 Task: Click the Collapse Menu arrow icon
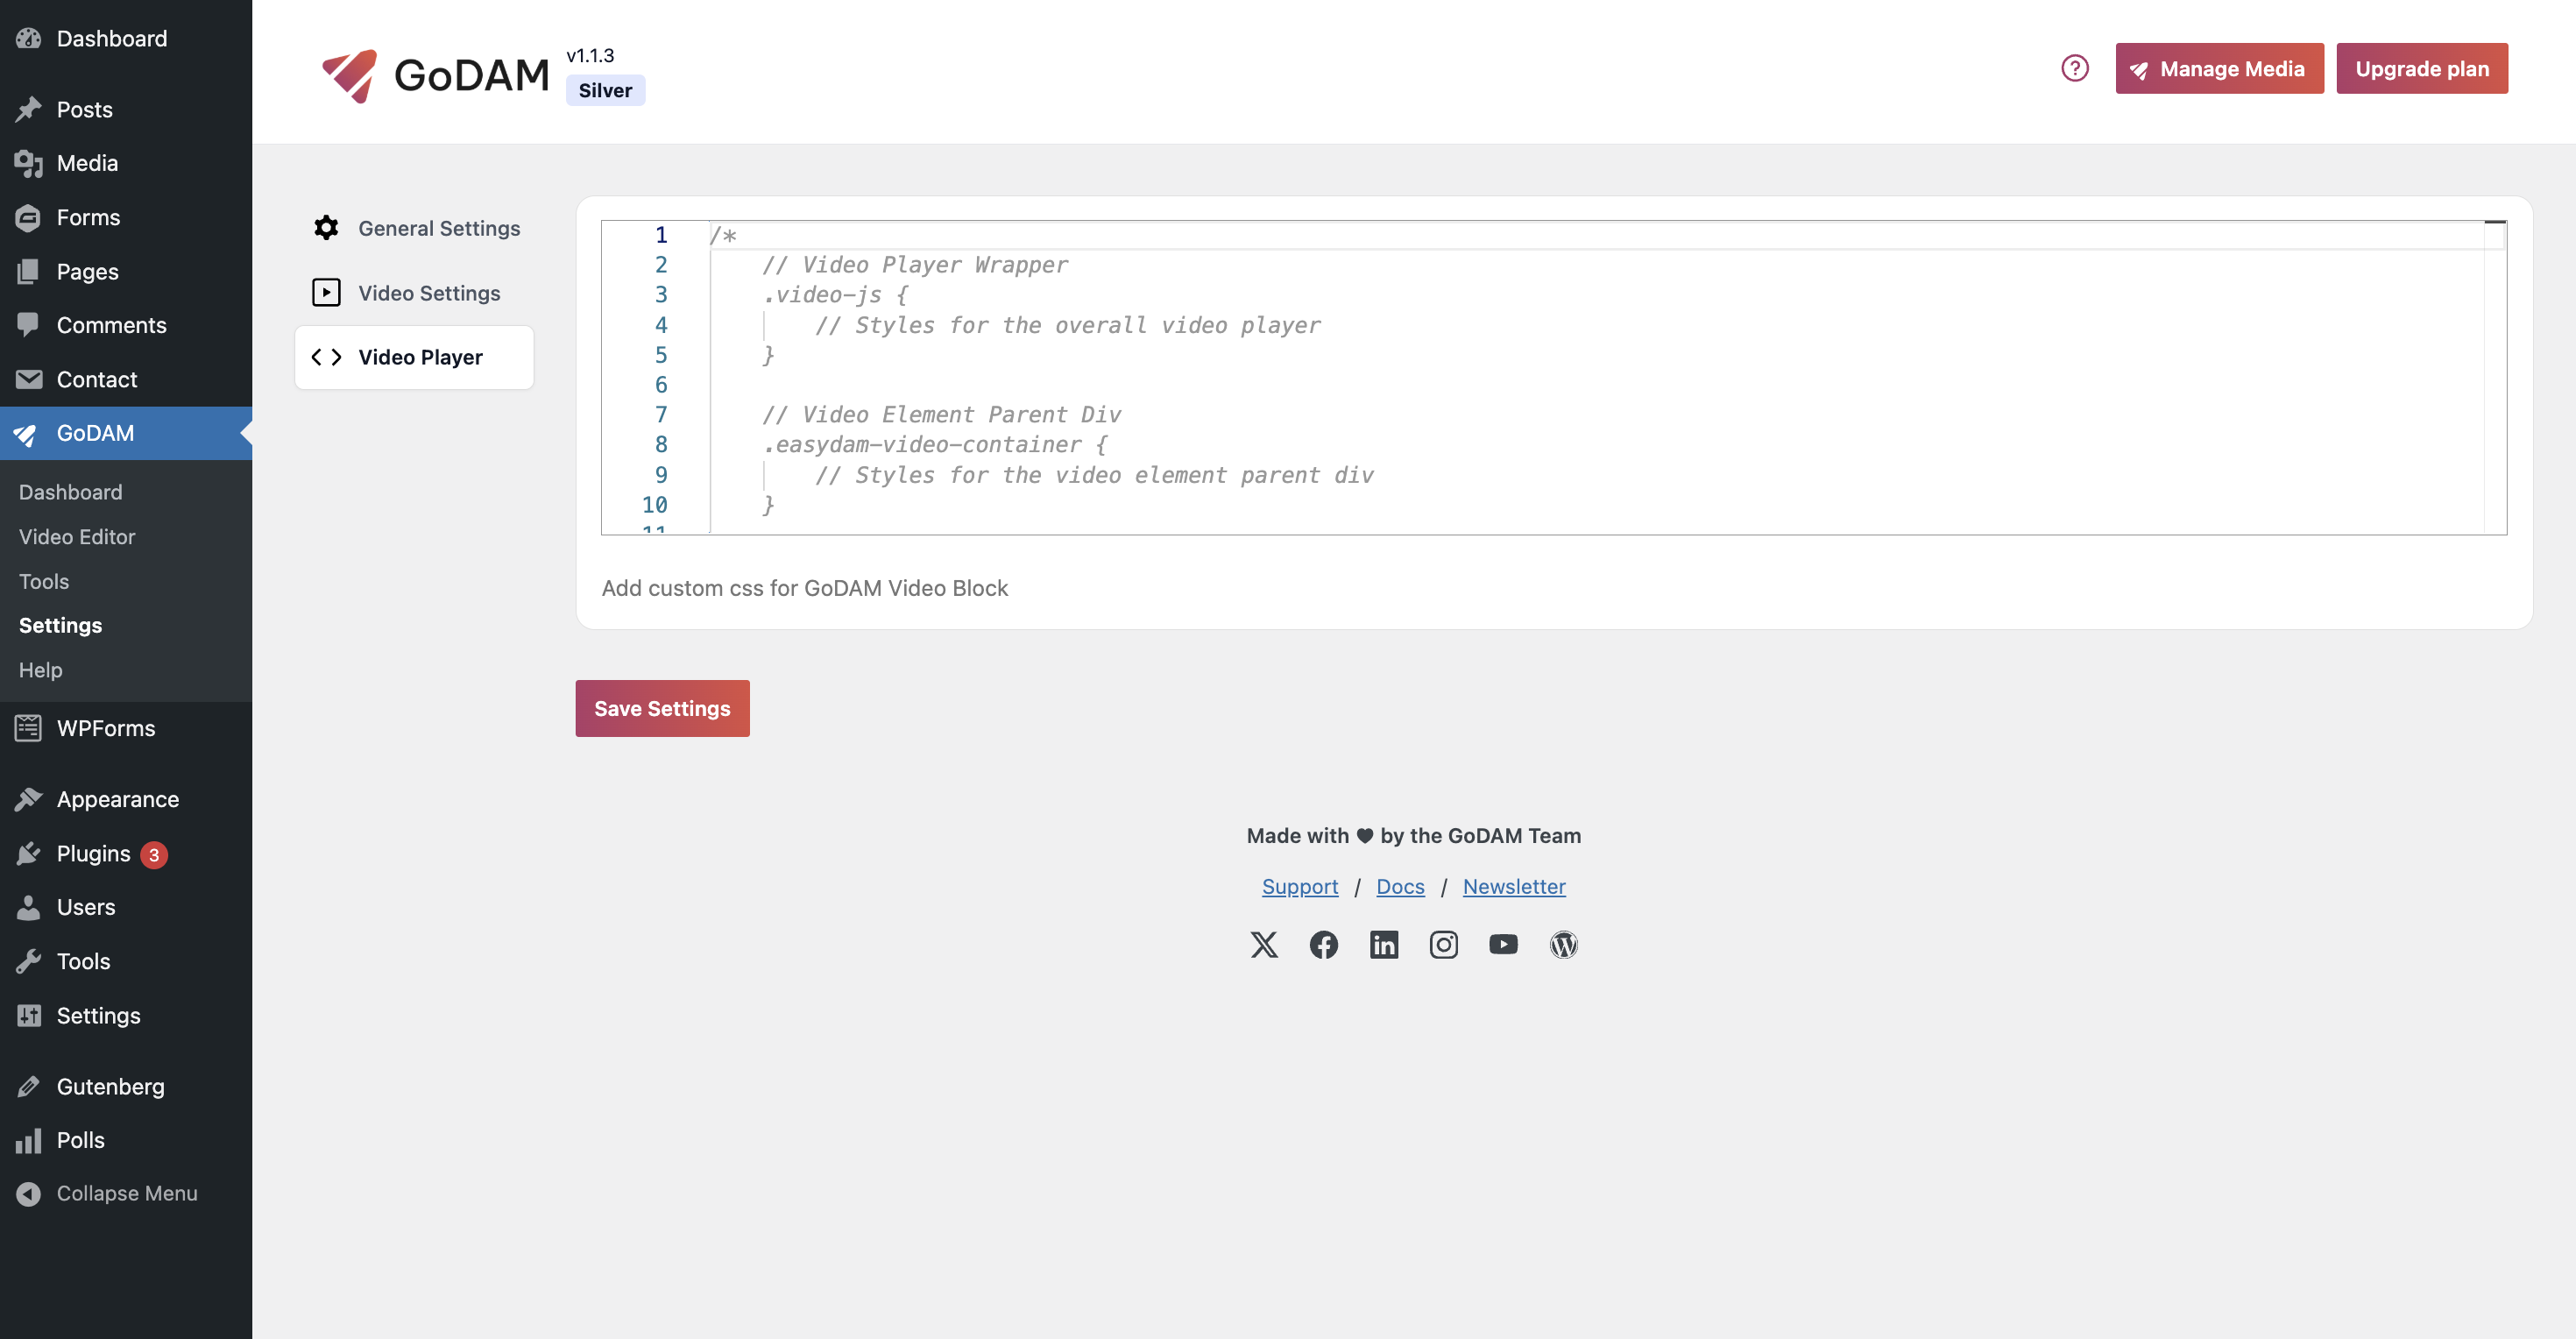pos(29,1193)
